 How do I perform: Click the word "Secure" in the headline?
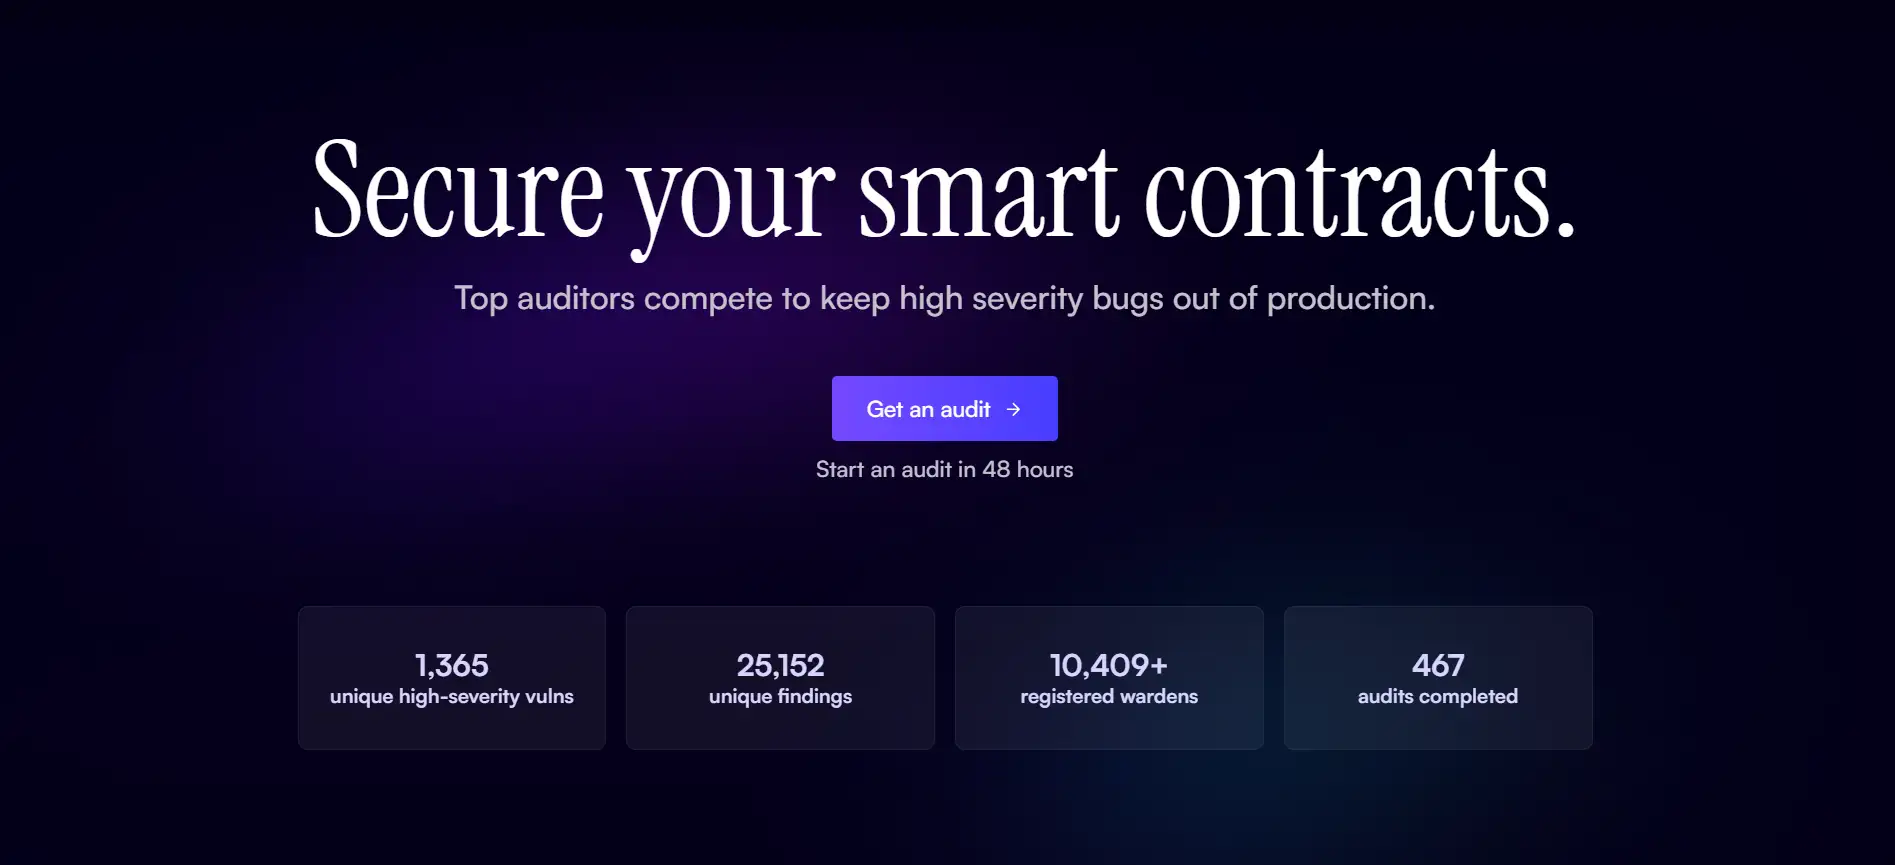(459, 190)
